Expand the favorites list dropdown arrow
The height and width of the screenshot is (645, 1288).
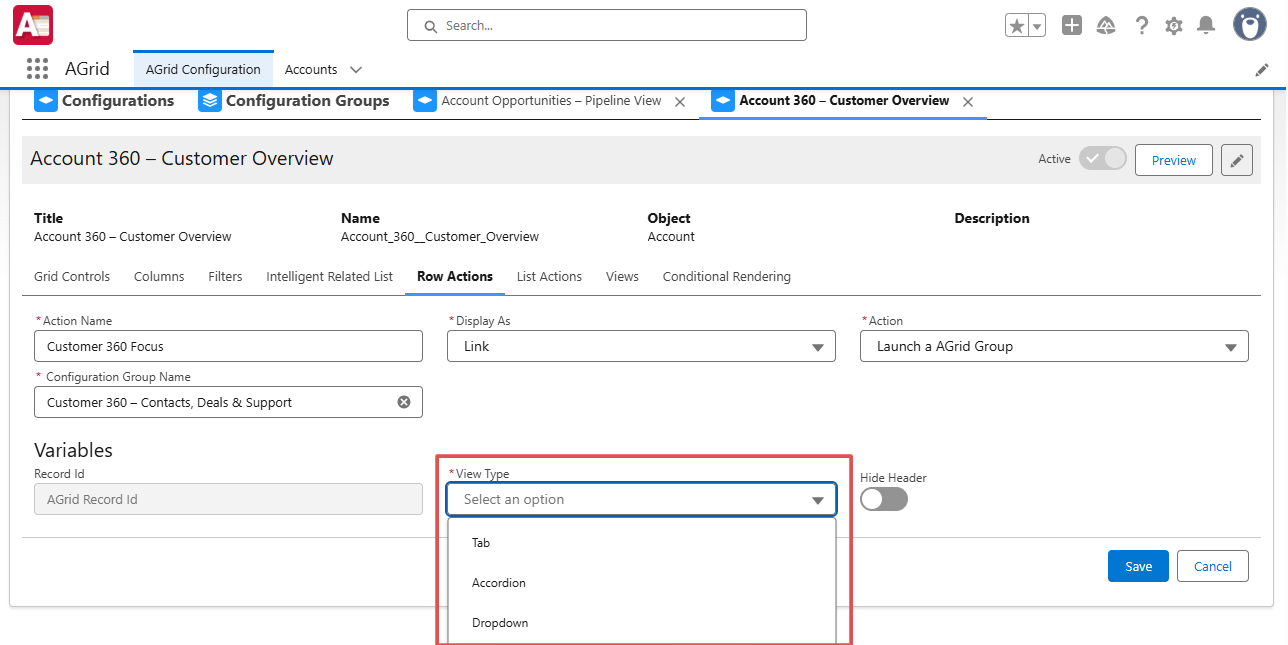point(1037,26)
